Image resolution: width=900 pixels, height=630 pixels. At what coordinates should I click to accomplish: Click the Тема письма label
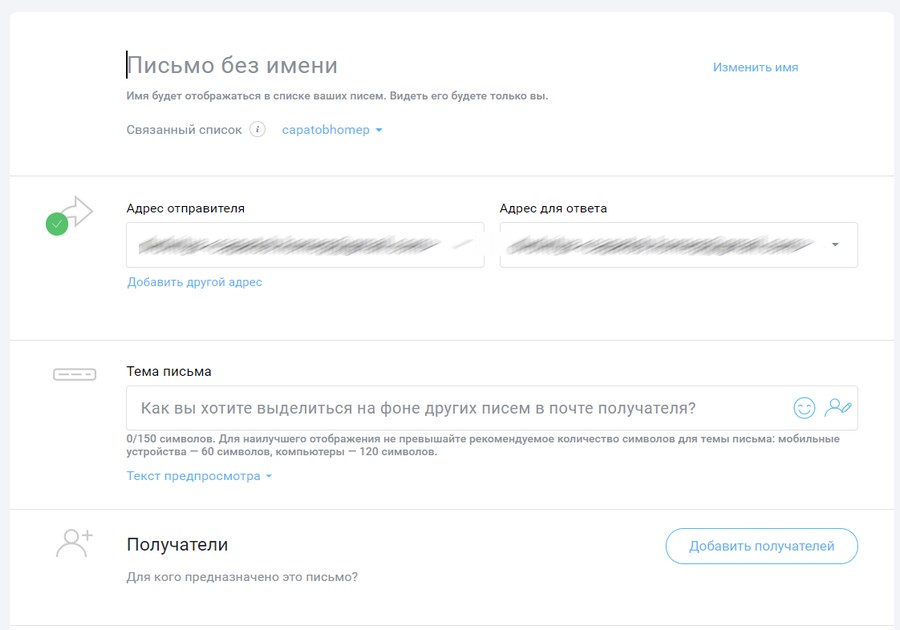[x=169, y=371]
